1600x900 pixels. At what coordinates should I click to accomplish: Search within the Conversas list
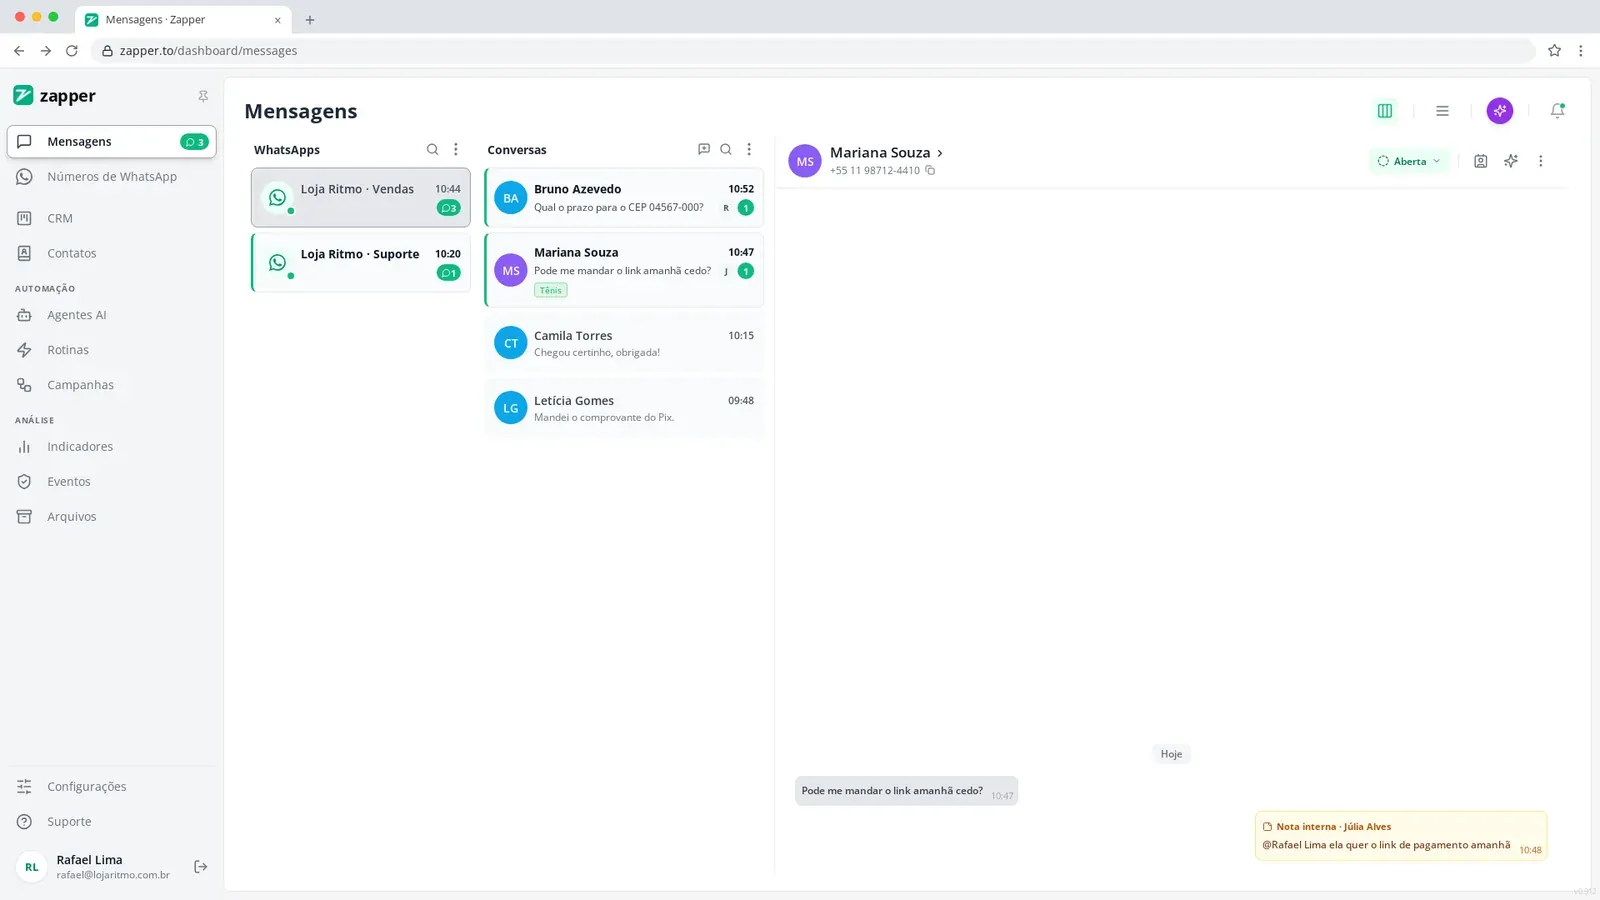coord(726,149)
